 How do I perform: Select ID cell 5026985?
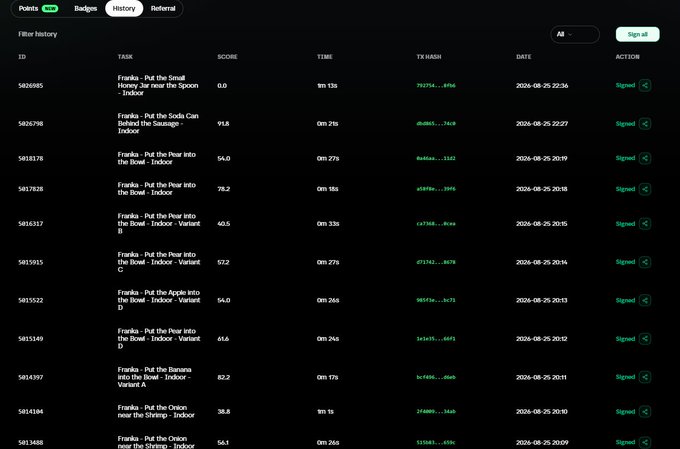pos(30,86)
